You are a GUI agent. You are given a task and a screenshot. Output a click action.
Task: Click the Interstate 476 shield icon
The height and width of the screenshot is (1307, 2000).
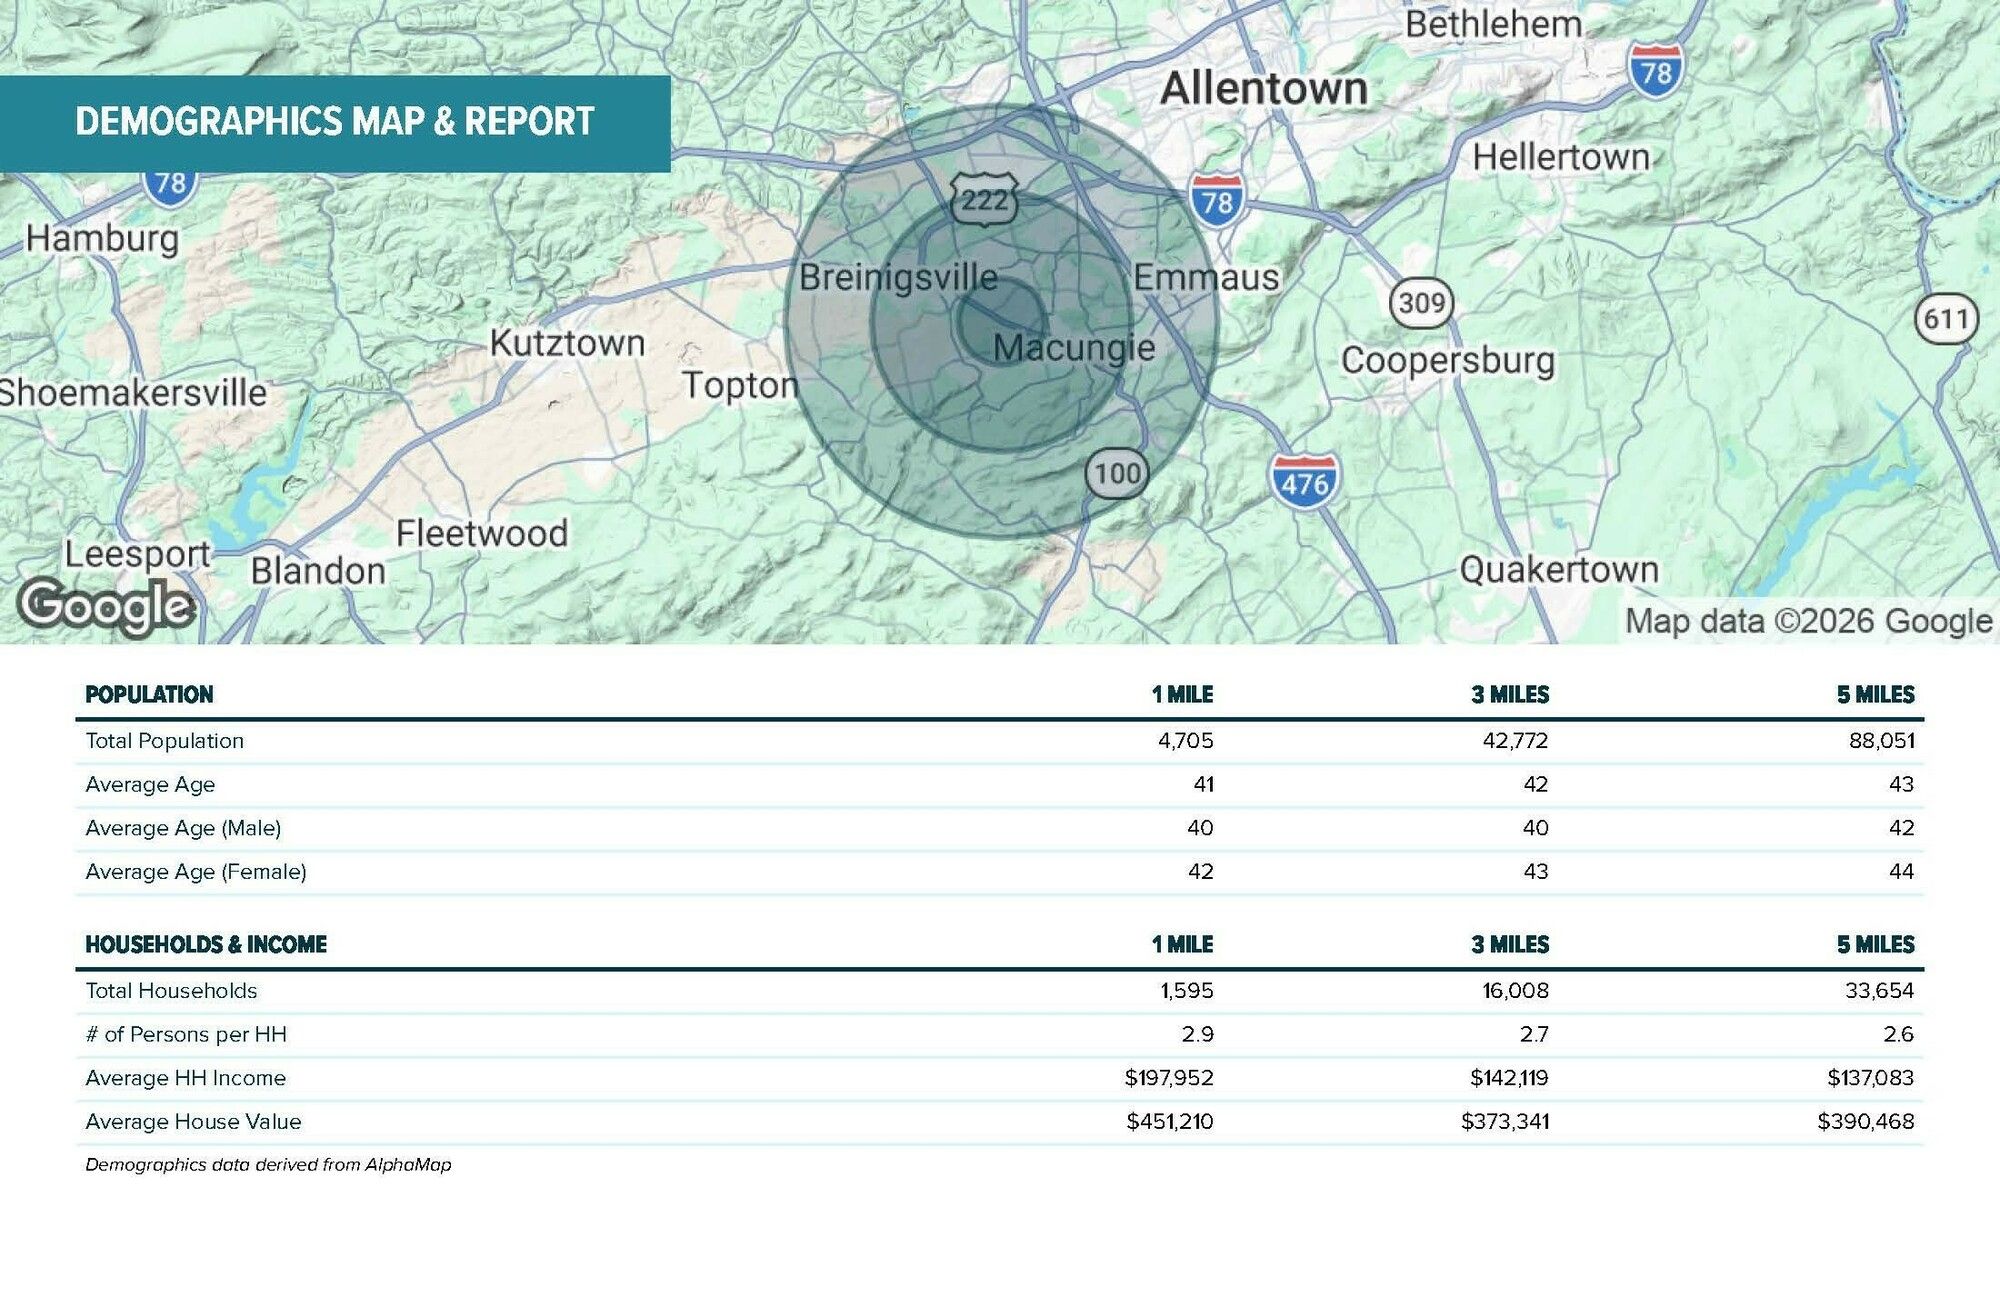(1305, 483)
